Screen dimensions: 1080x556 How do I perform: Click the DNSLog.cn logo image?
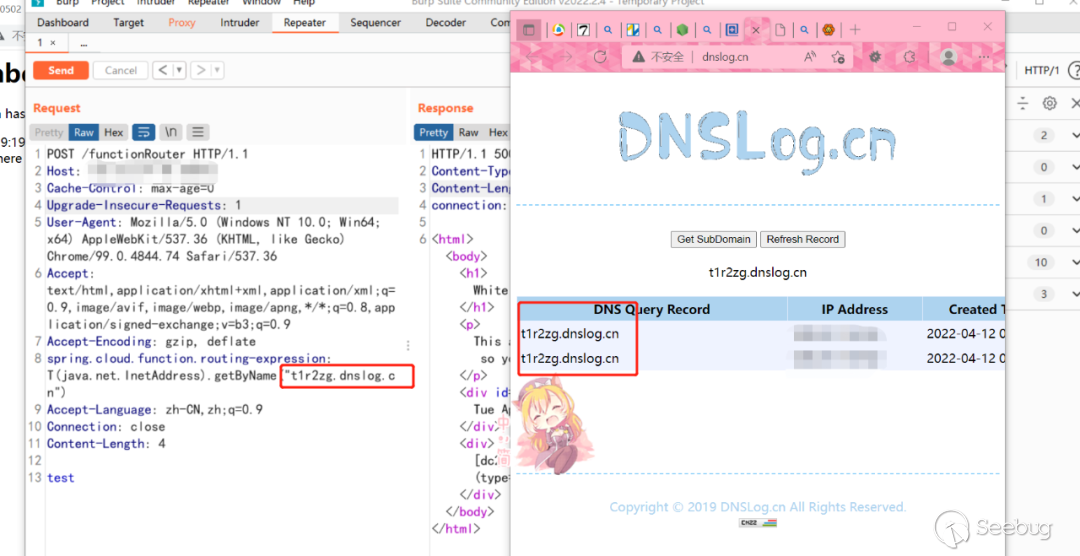click(x=757, y=142)
